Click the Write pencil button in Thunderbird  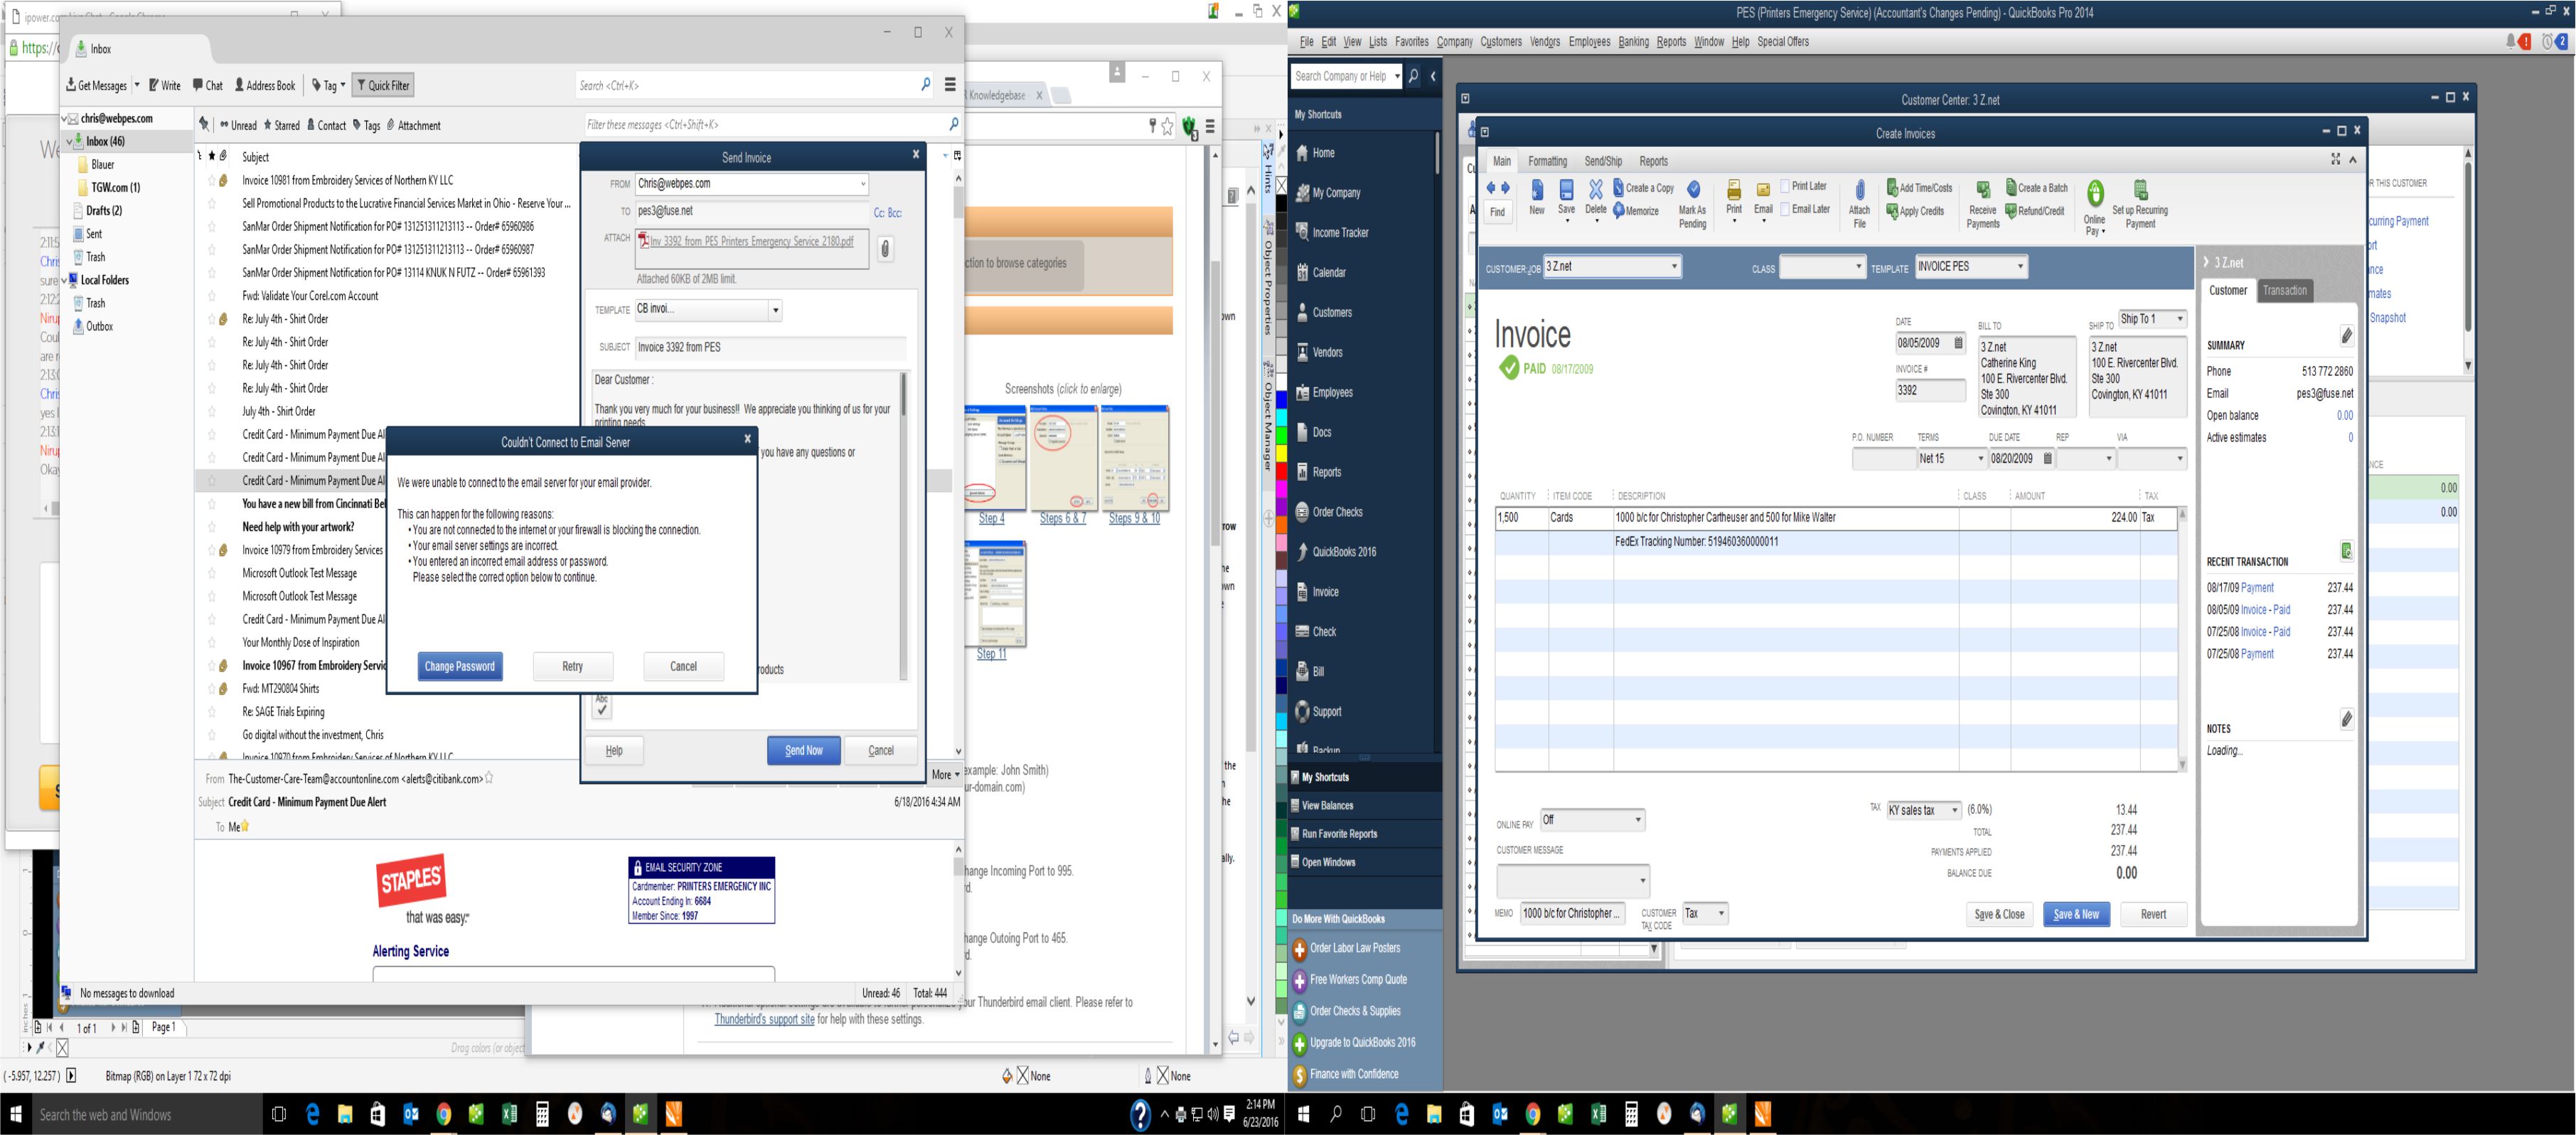coord(165,85)
